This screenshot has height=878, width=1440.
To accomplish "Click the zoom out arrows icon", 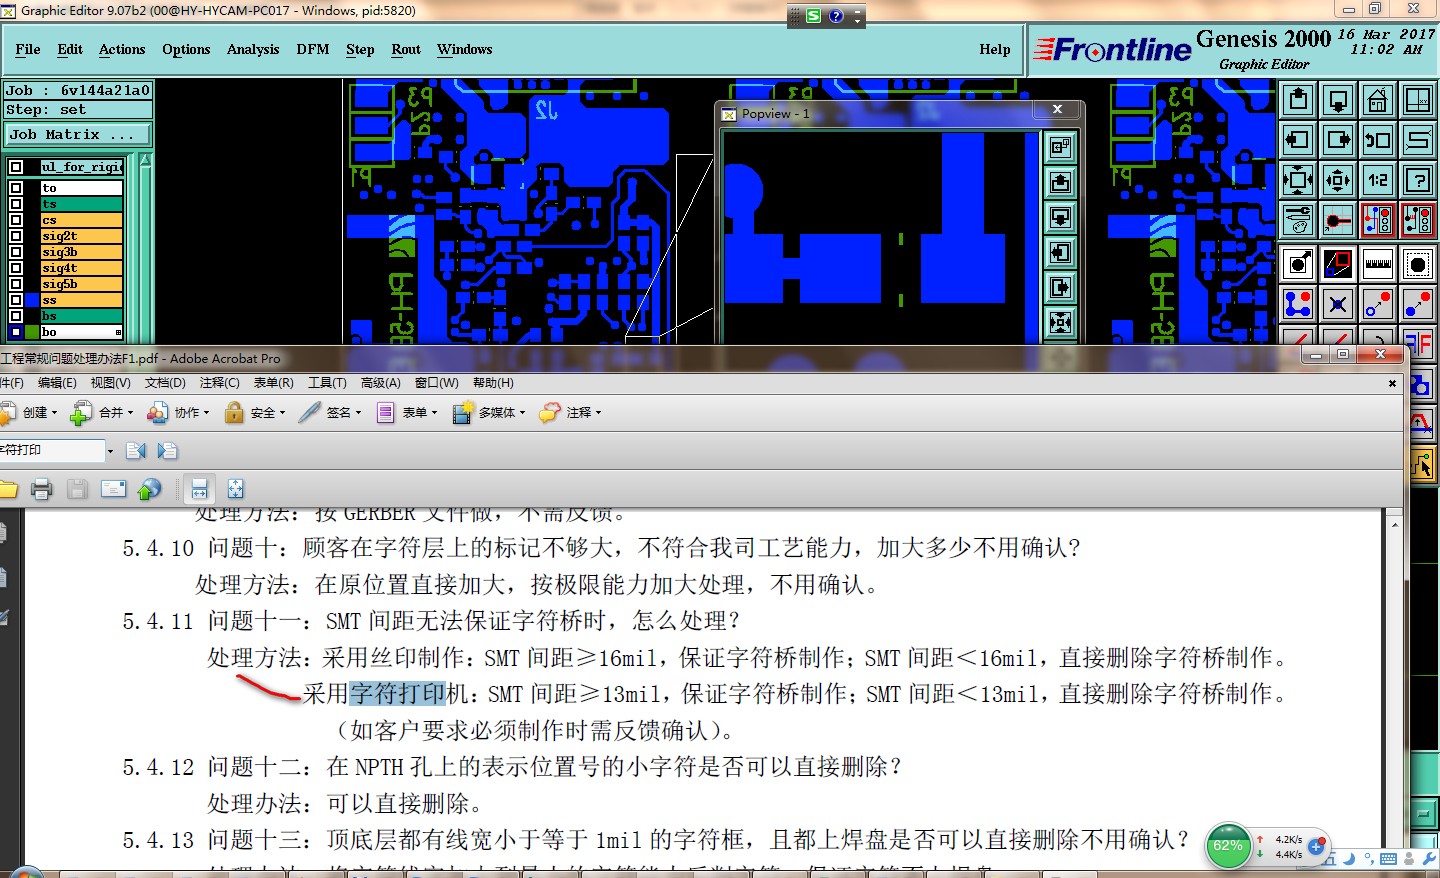I will point(1338,180).
